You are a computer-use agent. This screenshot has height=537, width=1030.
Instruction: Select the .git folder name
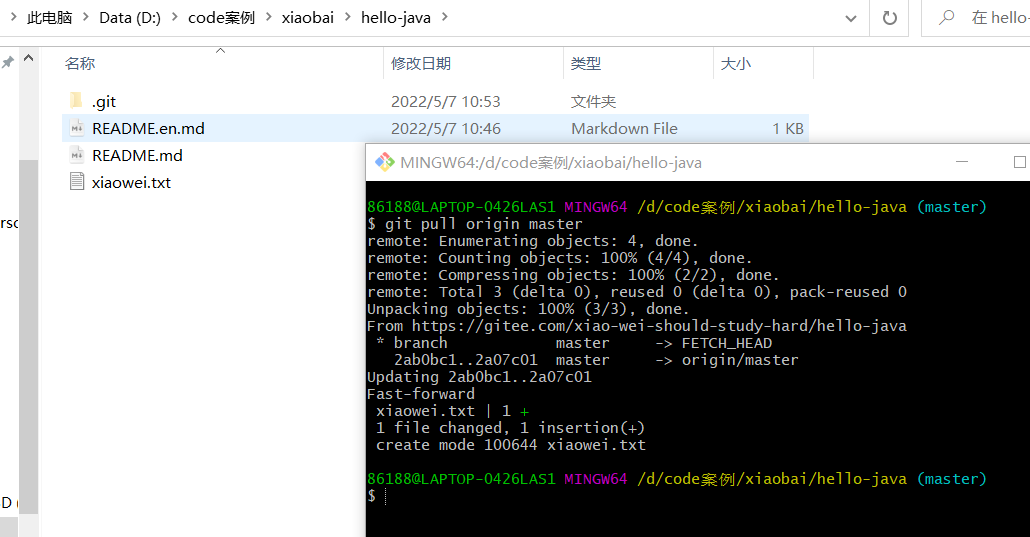104,101
